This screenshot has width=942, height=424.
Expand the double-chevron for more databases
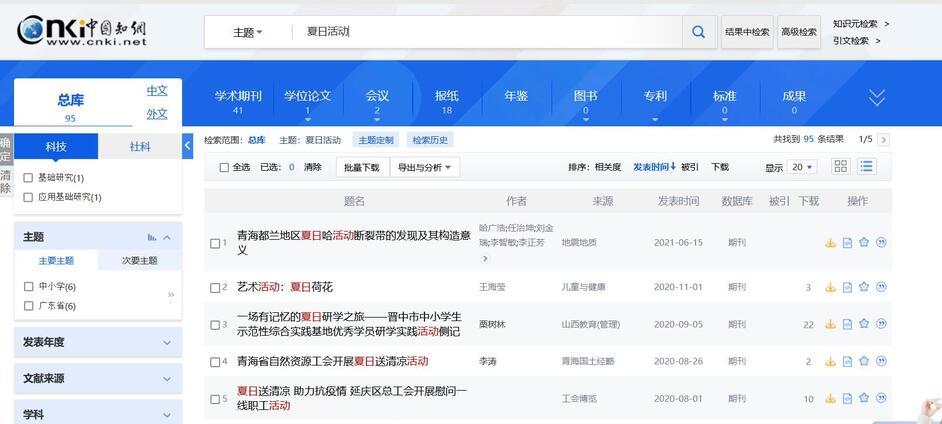click(x=876, y=97)
